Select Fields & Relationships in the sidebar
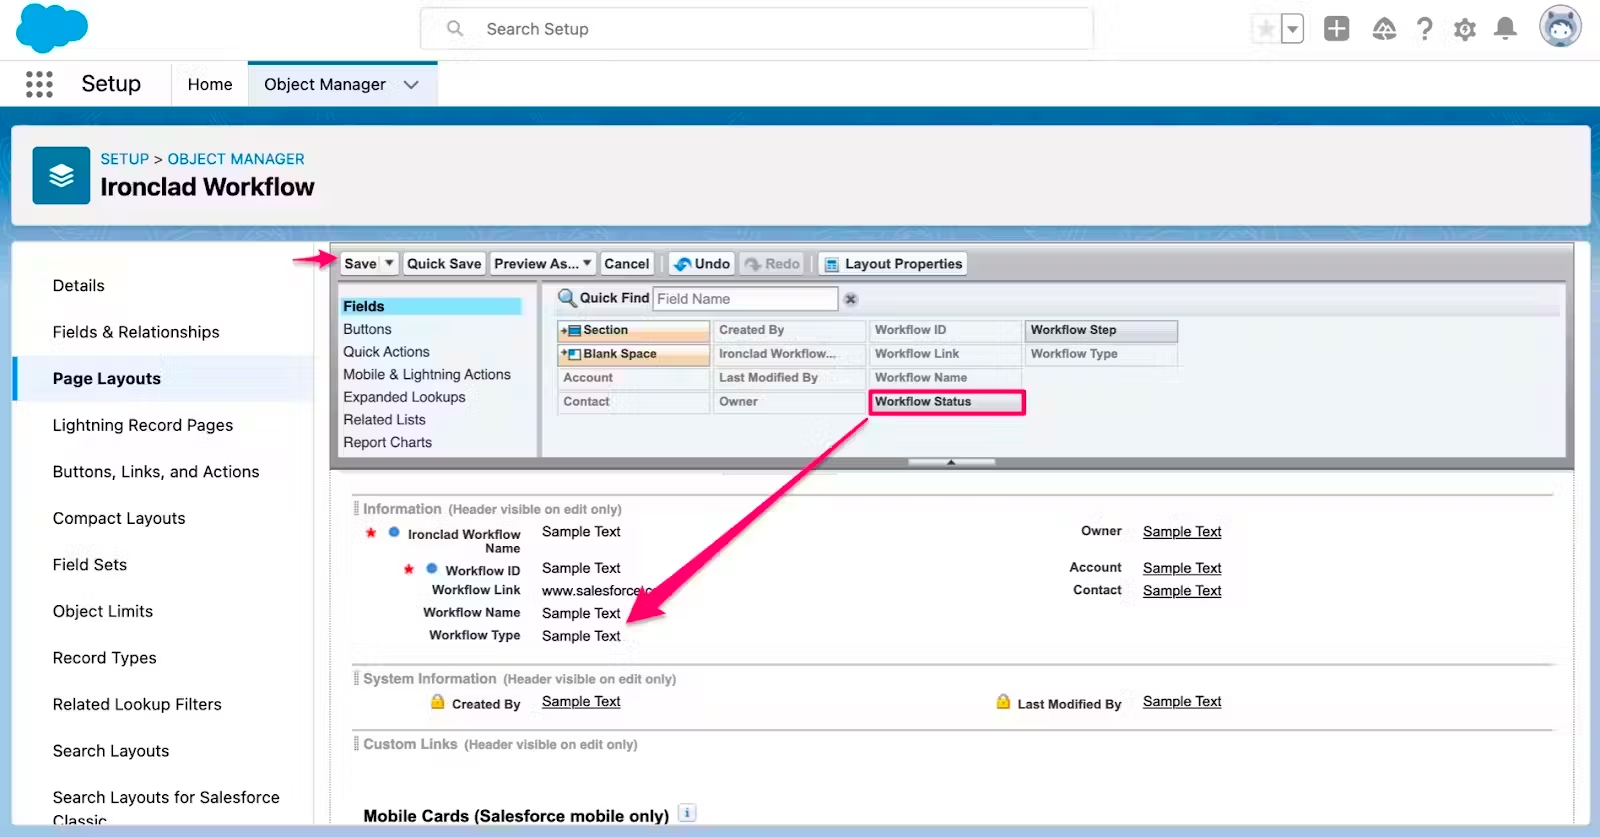 (x=136, y=332)
